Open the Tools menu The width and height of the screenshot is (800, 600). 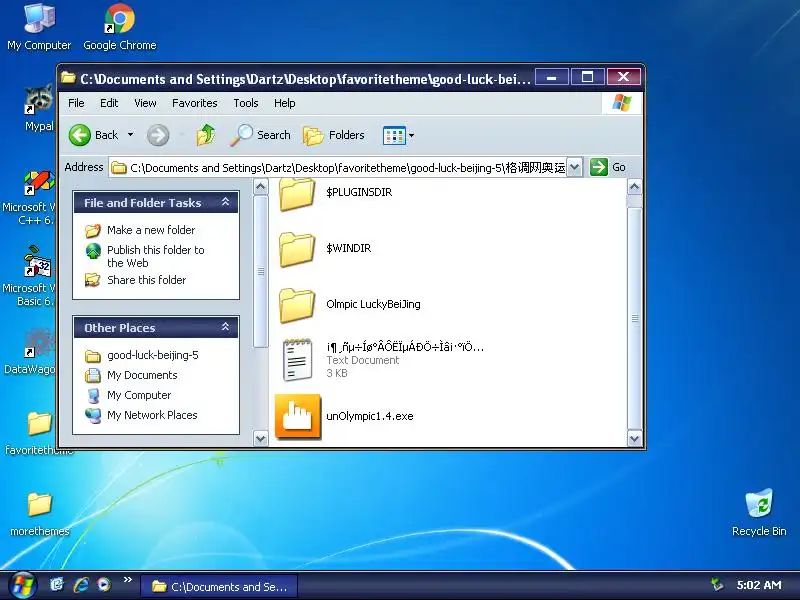pyautogui.click(x=246, y=103)
